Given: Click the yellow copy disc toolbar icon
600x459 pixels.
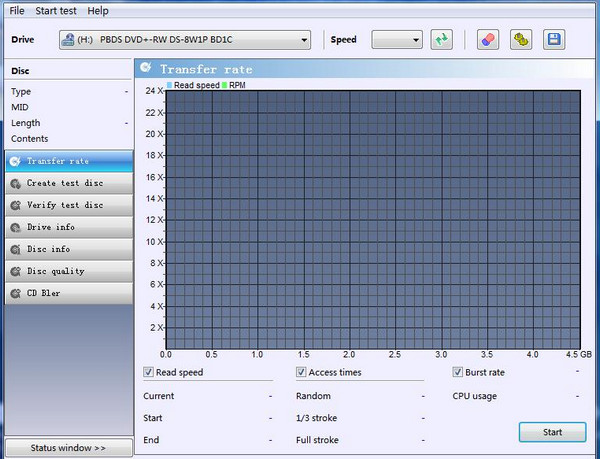Looking at the screenshot, I should point(520,40).
